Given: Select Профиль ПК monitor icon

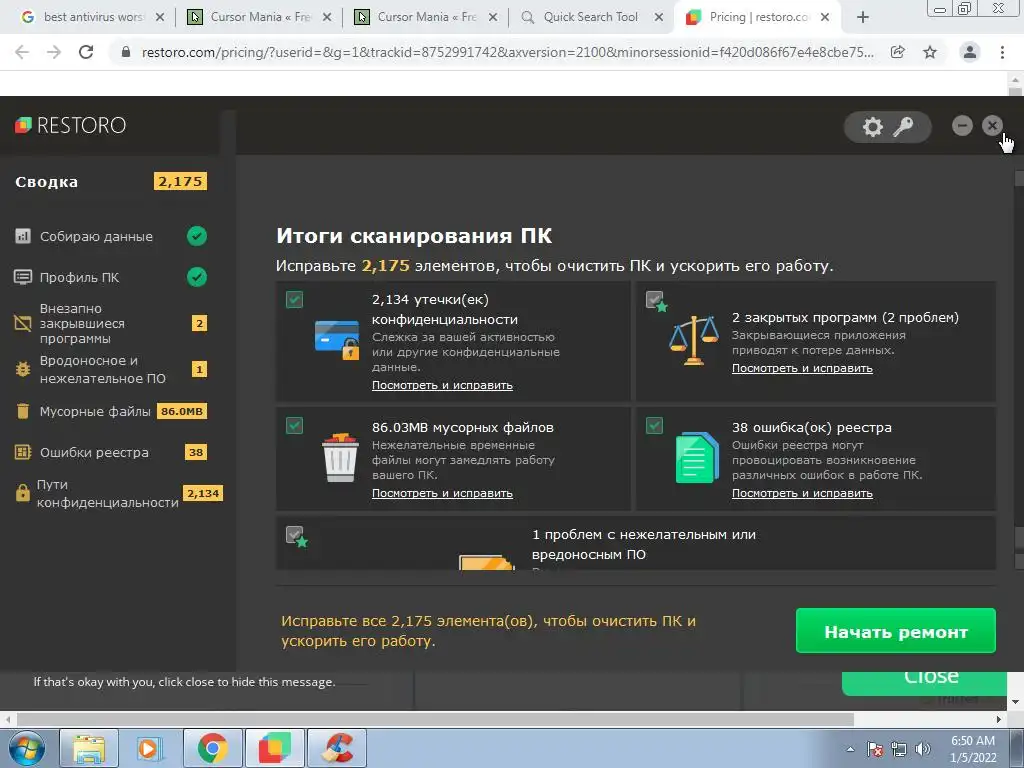Looking at the screenshot, I should [23, 277].
